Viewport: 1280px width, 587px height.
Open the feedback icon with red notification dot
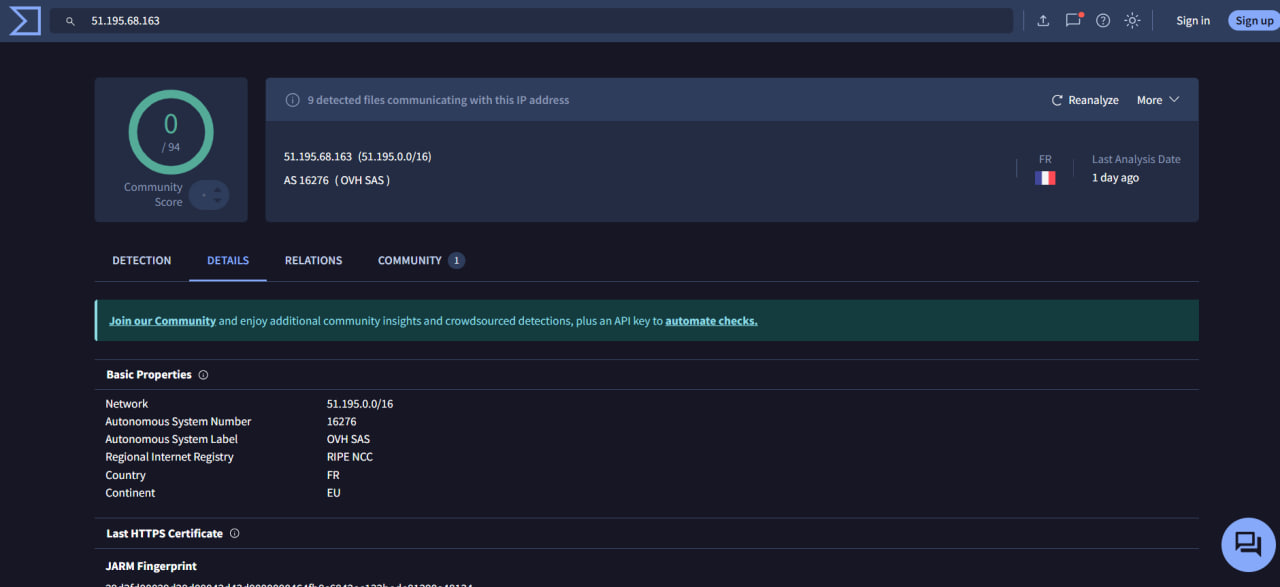(x=1073, y=20)
